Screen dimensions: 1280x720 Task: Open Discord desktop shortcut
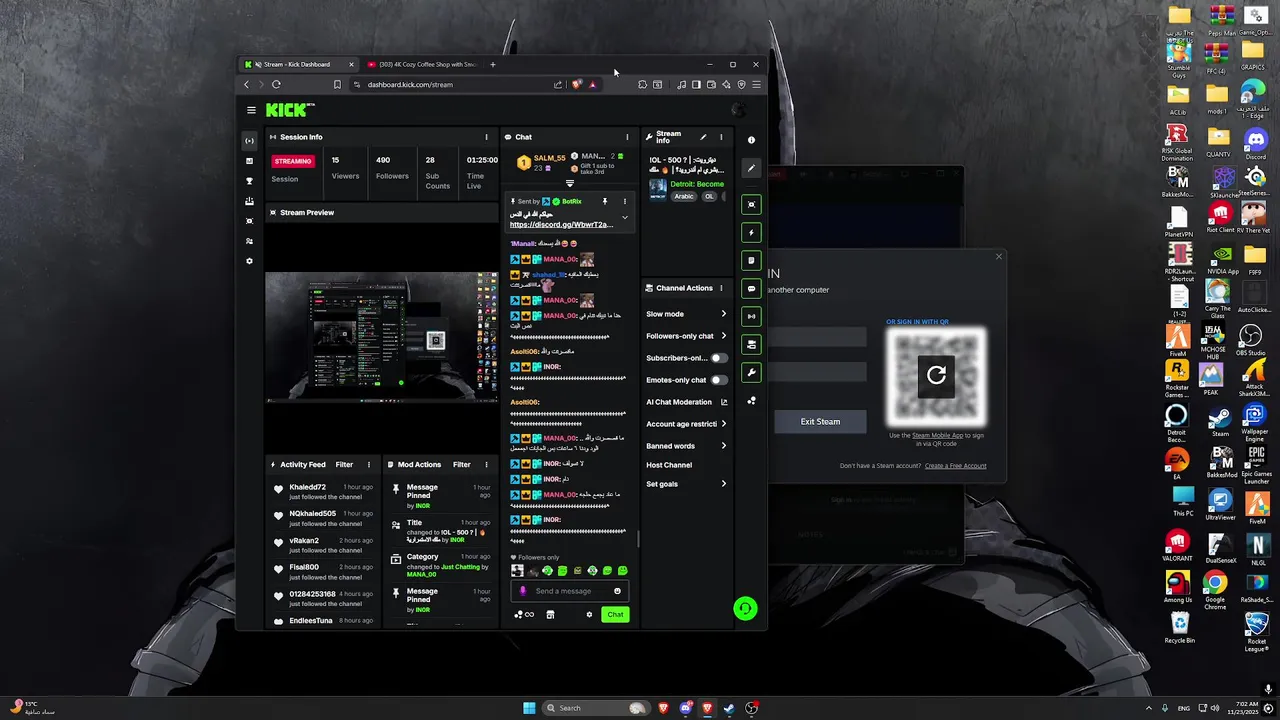(x=1255, y=143)
